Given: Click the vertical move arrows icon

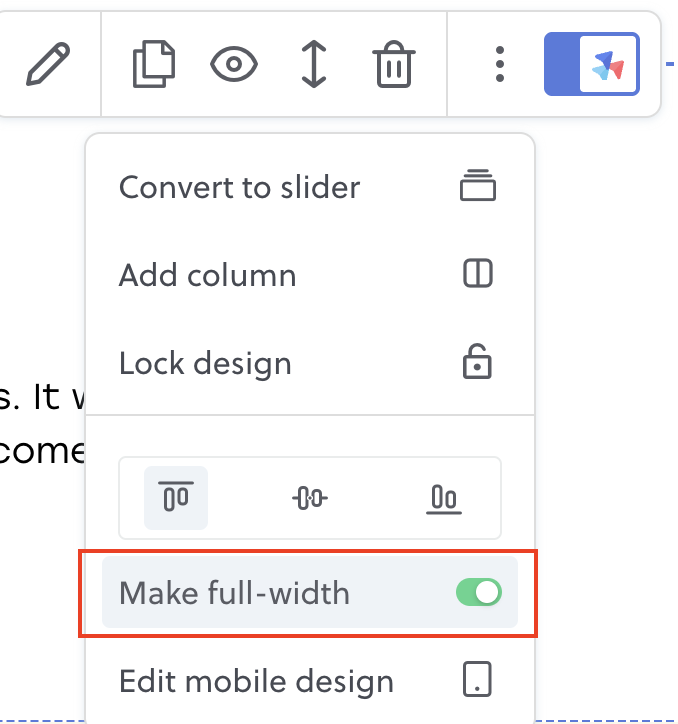Looking at the screenshot, I should click(314, 64).
